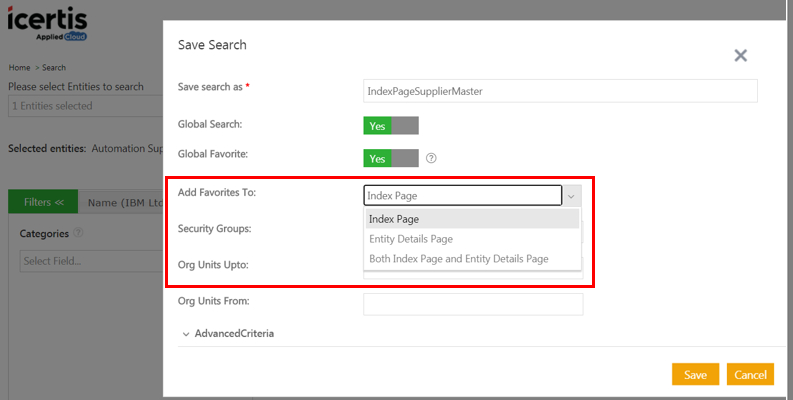Open the Add Favorites To dropdown arrow
793x400 pixels.
coord(571,196)
